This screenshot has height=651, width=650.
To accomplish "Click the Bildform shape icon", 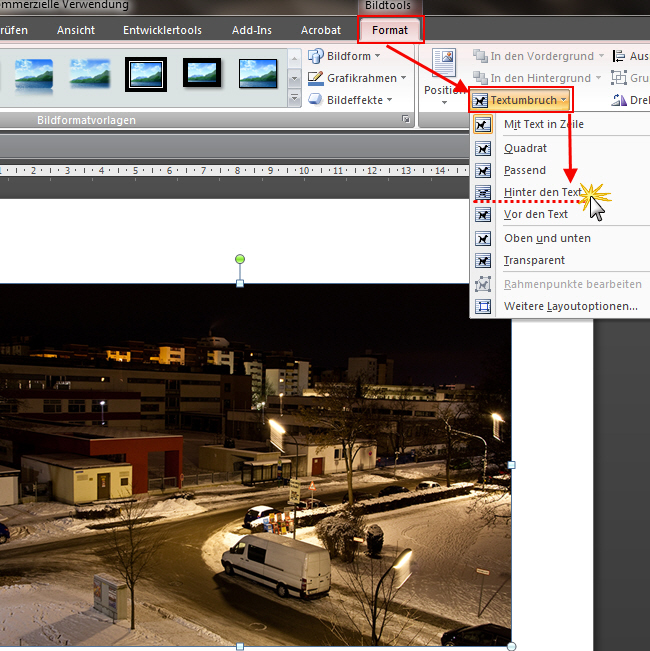I will [316, 56].
